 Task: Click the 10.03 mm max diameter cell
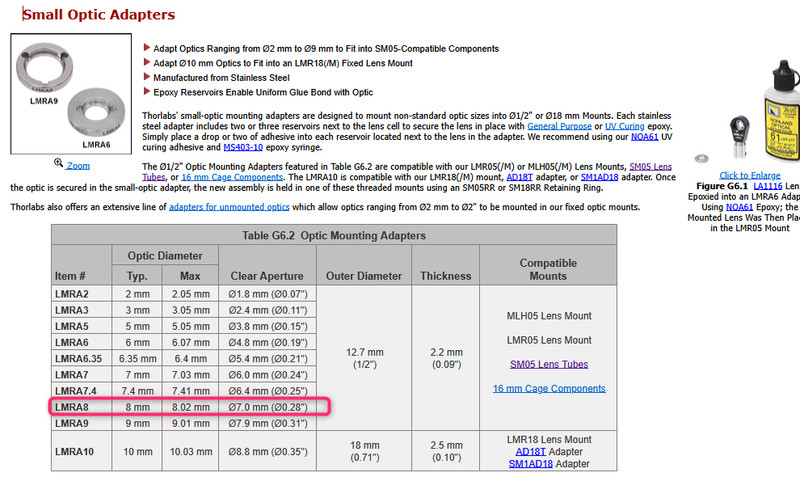pos(190,451)
